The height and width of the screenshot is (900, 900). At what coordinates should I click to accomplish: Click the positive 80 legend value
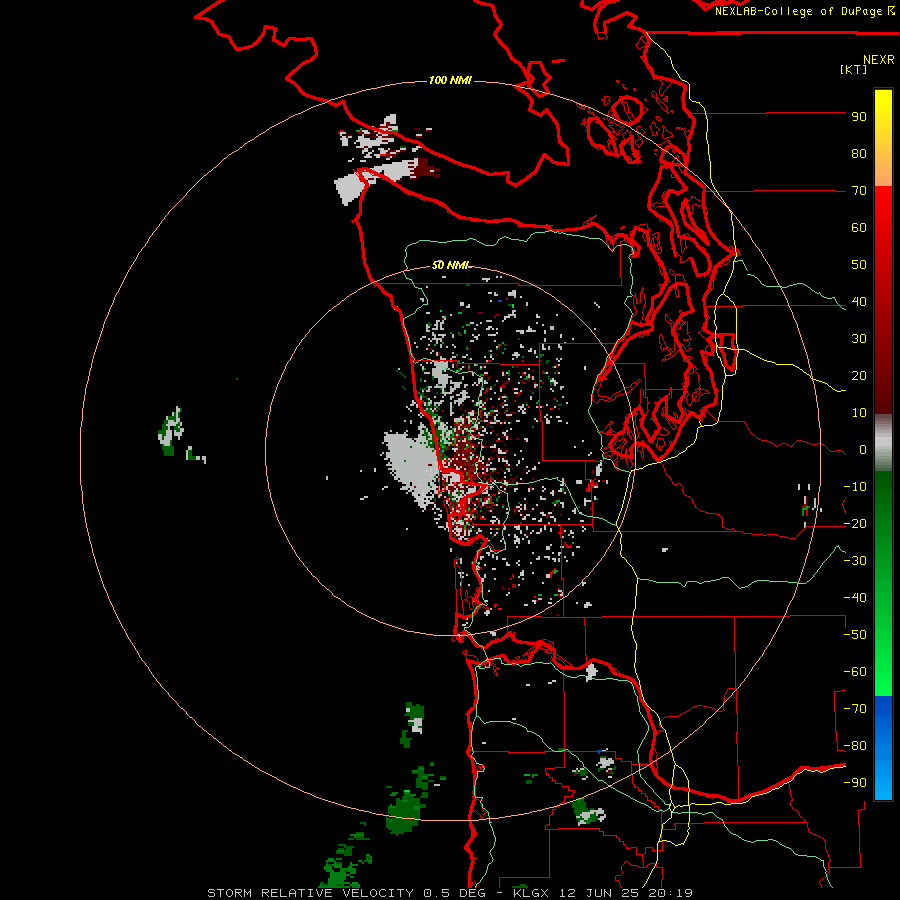pos(859,153)
